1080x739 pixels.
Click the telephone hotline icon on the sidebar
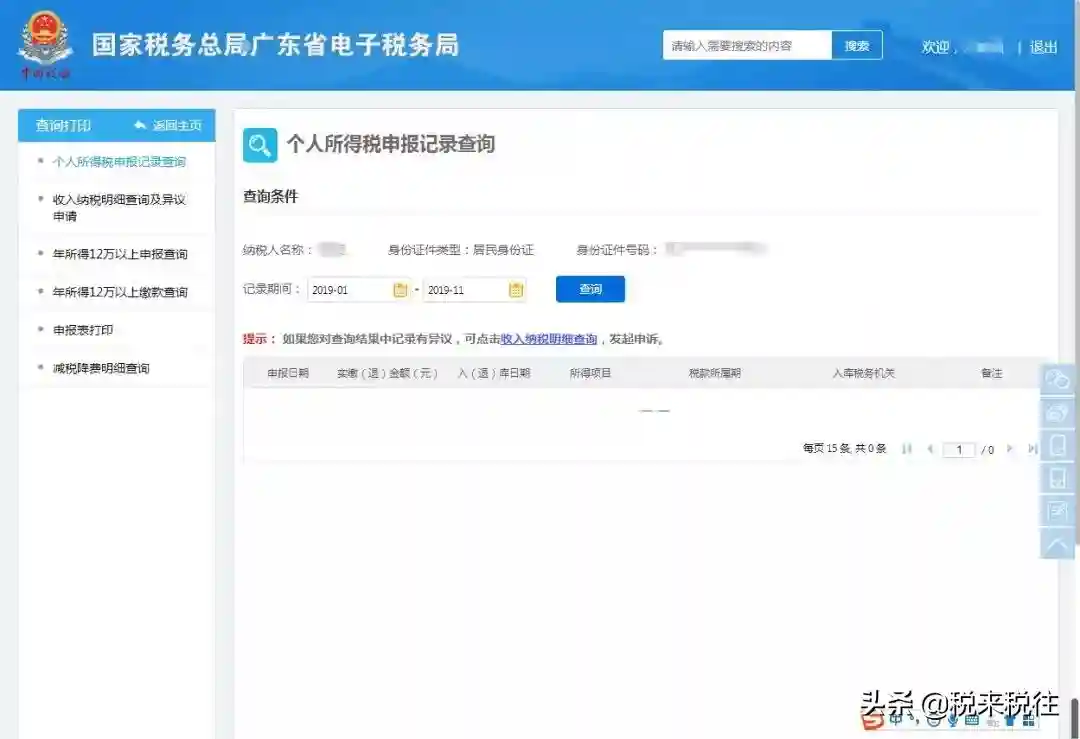click(x=1058, y=412)
